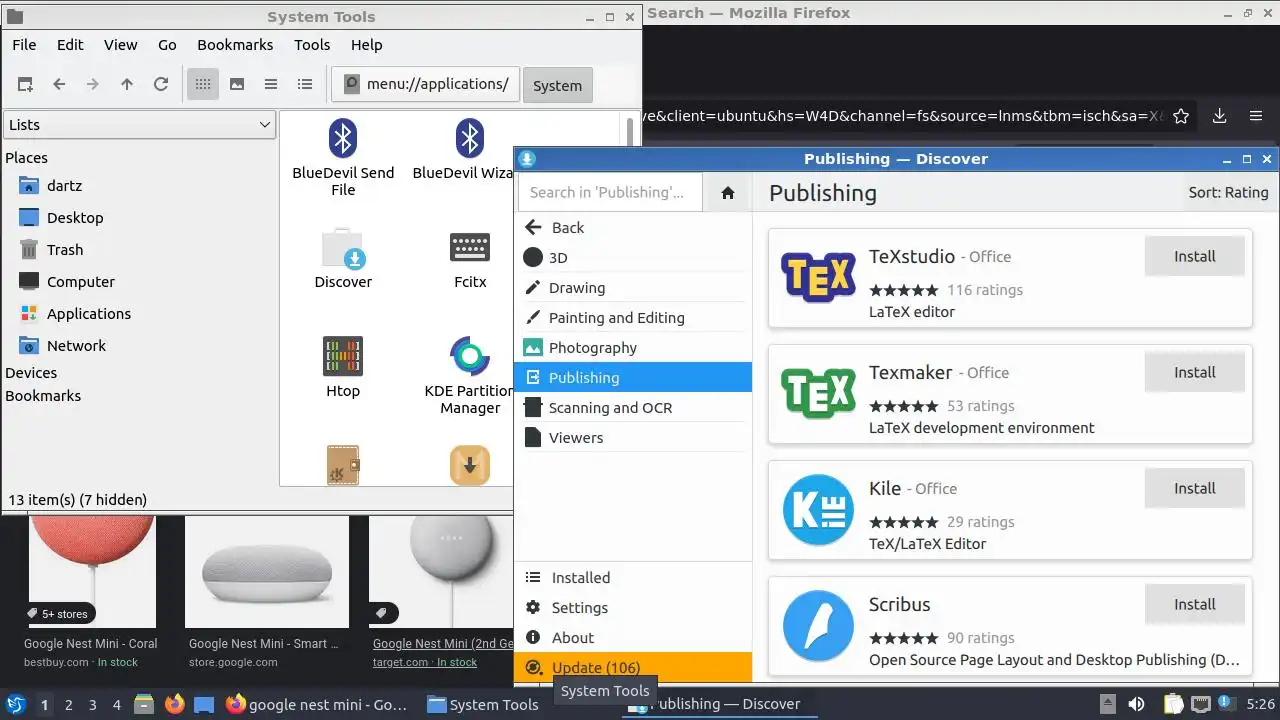Open new tab icon in System Tools toolbar

25,85
